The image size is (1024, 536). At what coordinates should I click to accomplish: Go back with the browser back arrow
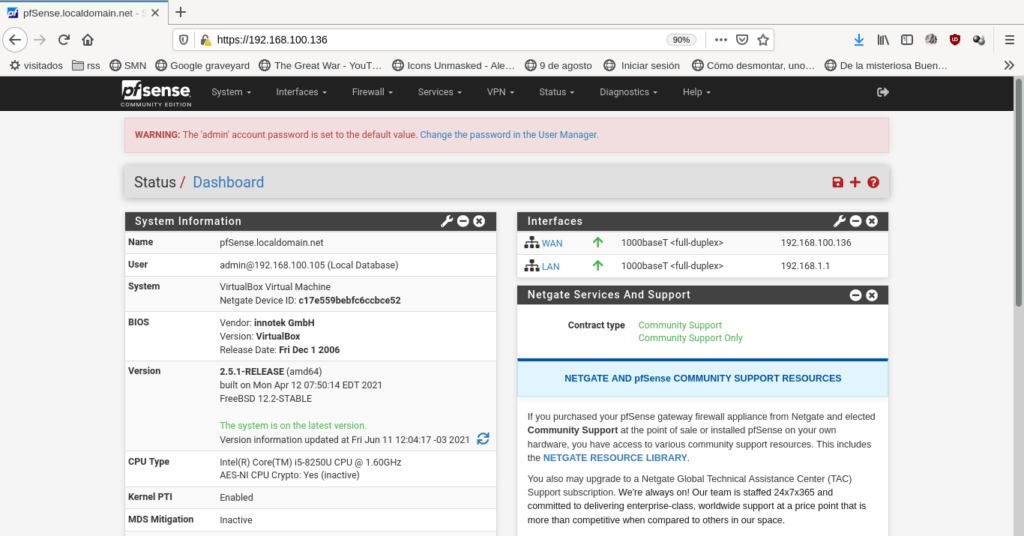coord(15,40)
